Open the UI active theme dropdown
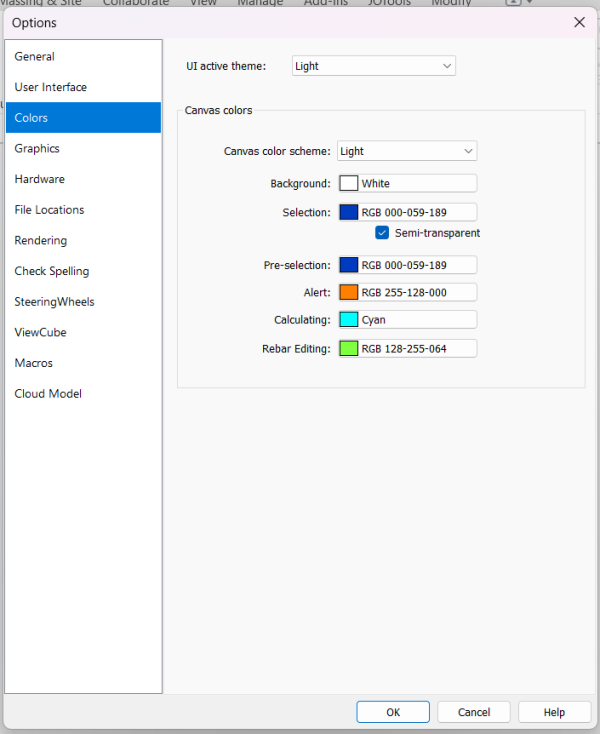This screenshot has height=734, width=600. point(374,66)
